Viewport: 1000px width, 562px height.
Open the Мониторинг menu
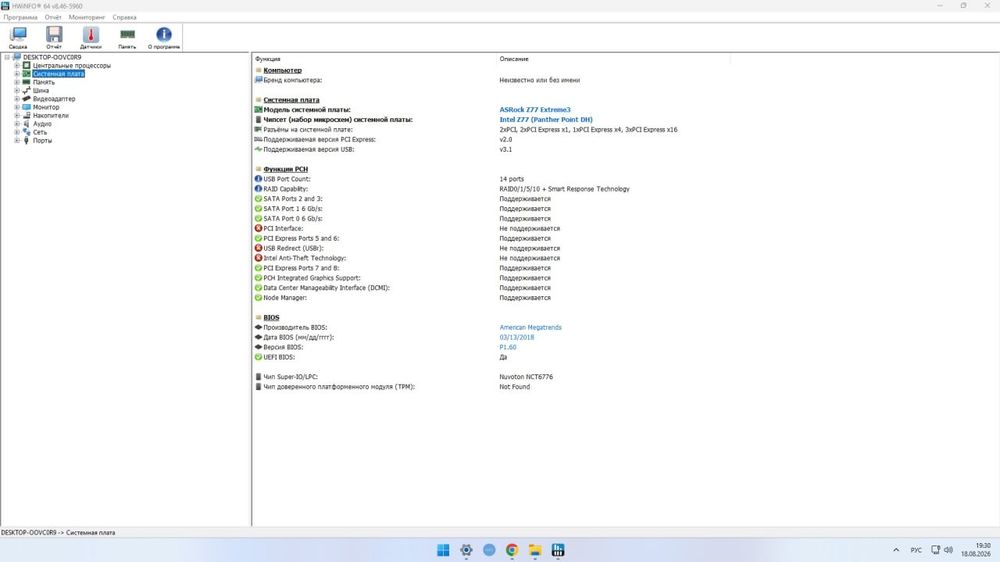click(x=87, y=17)
